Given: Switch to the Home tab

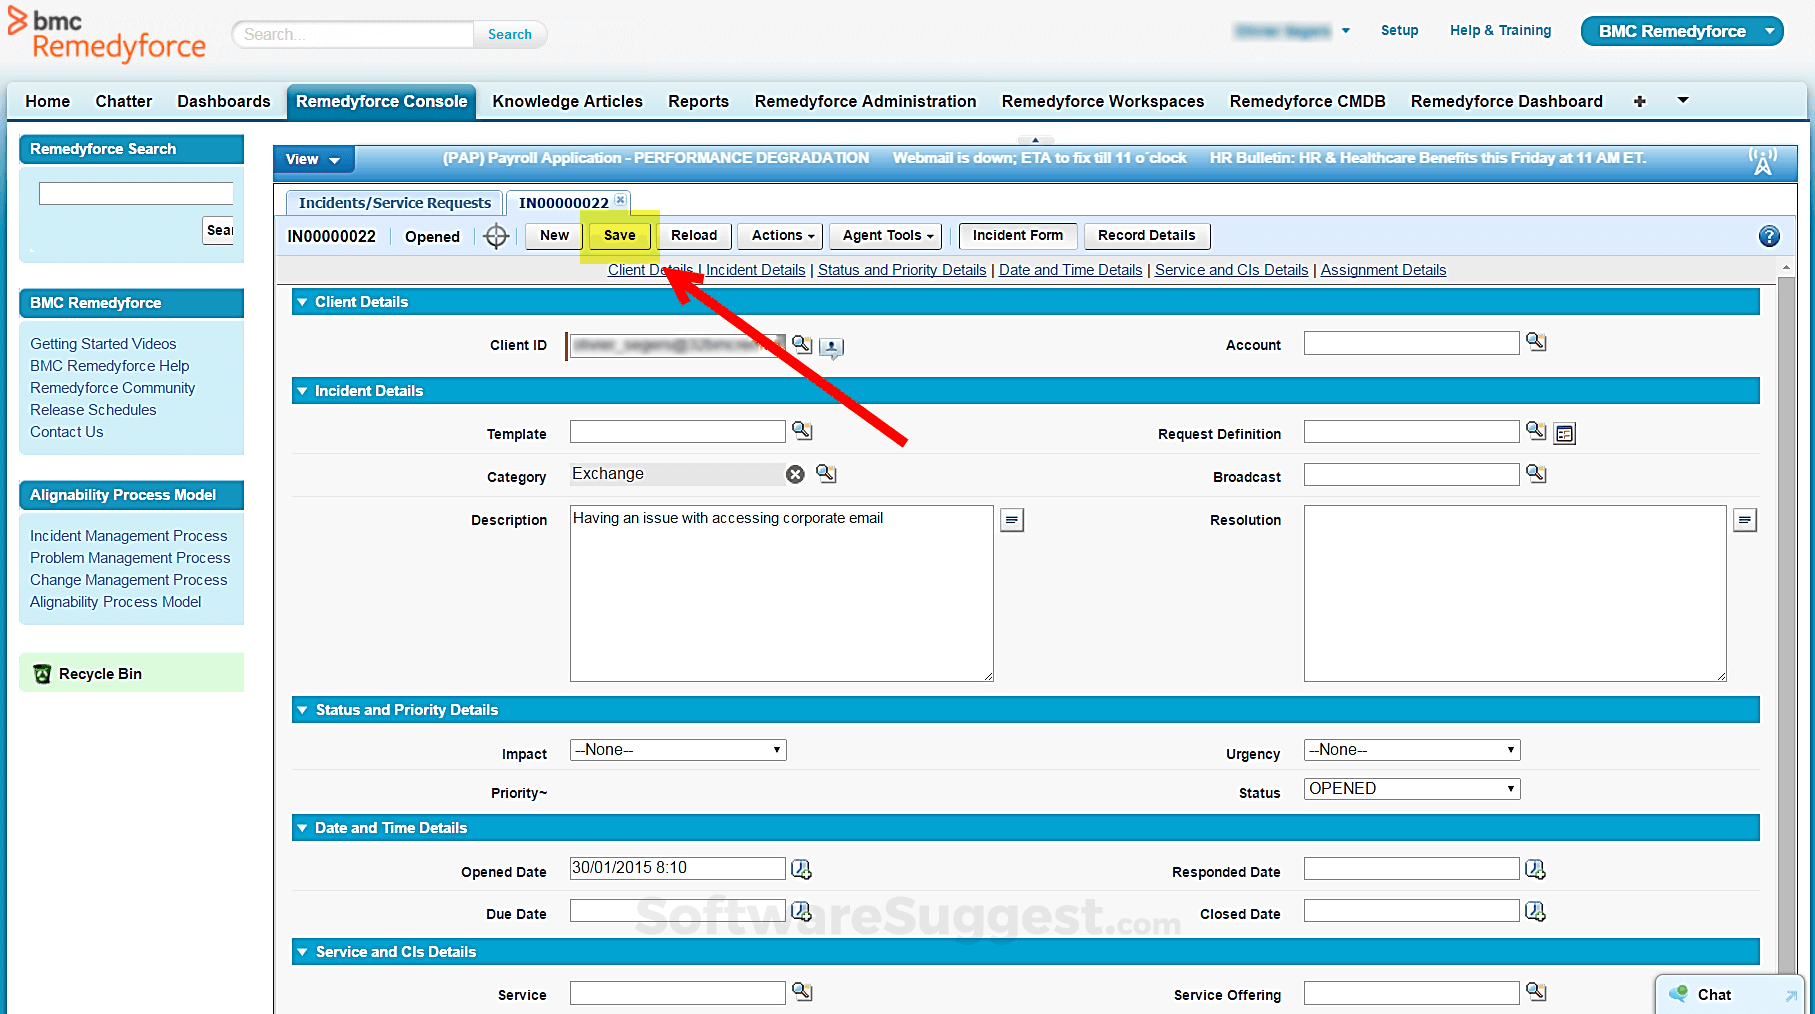Looking at the screenshot, I should tap(48, 101).
